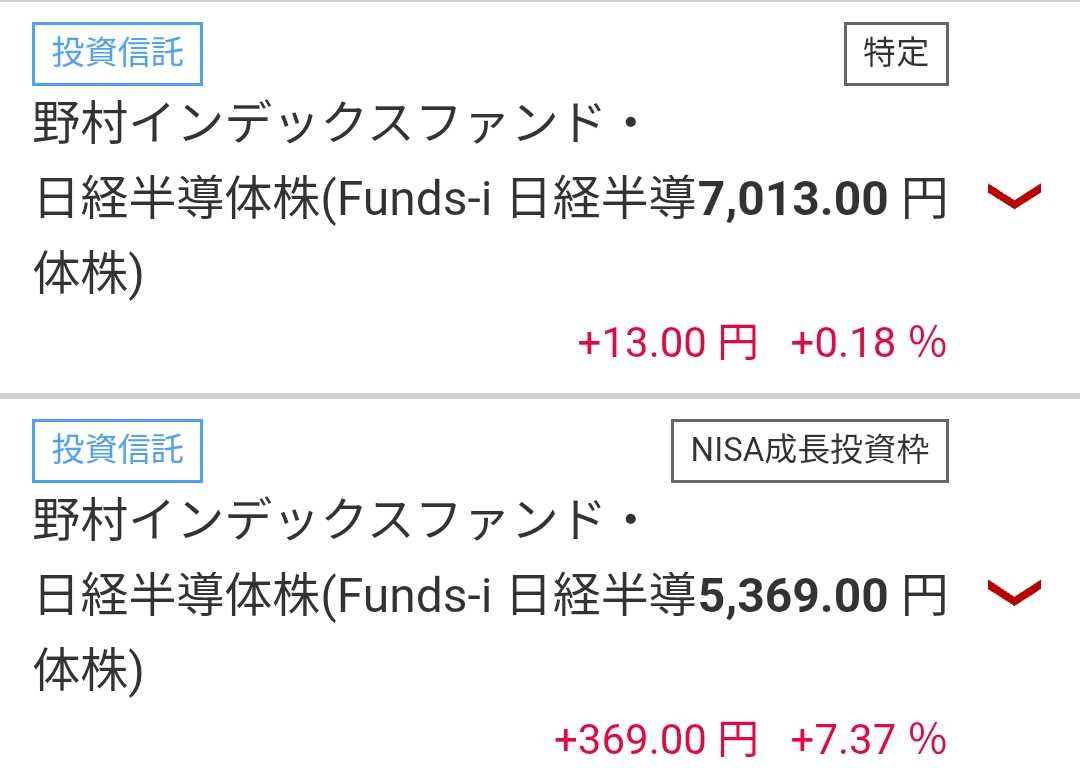
Task: Tap the trailing 体株) text in the NISA card
Action: (88, 672)
